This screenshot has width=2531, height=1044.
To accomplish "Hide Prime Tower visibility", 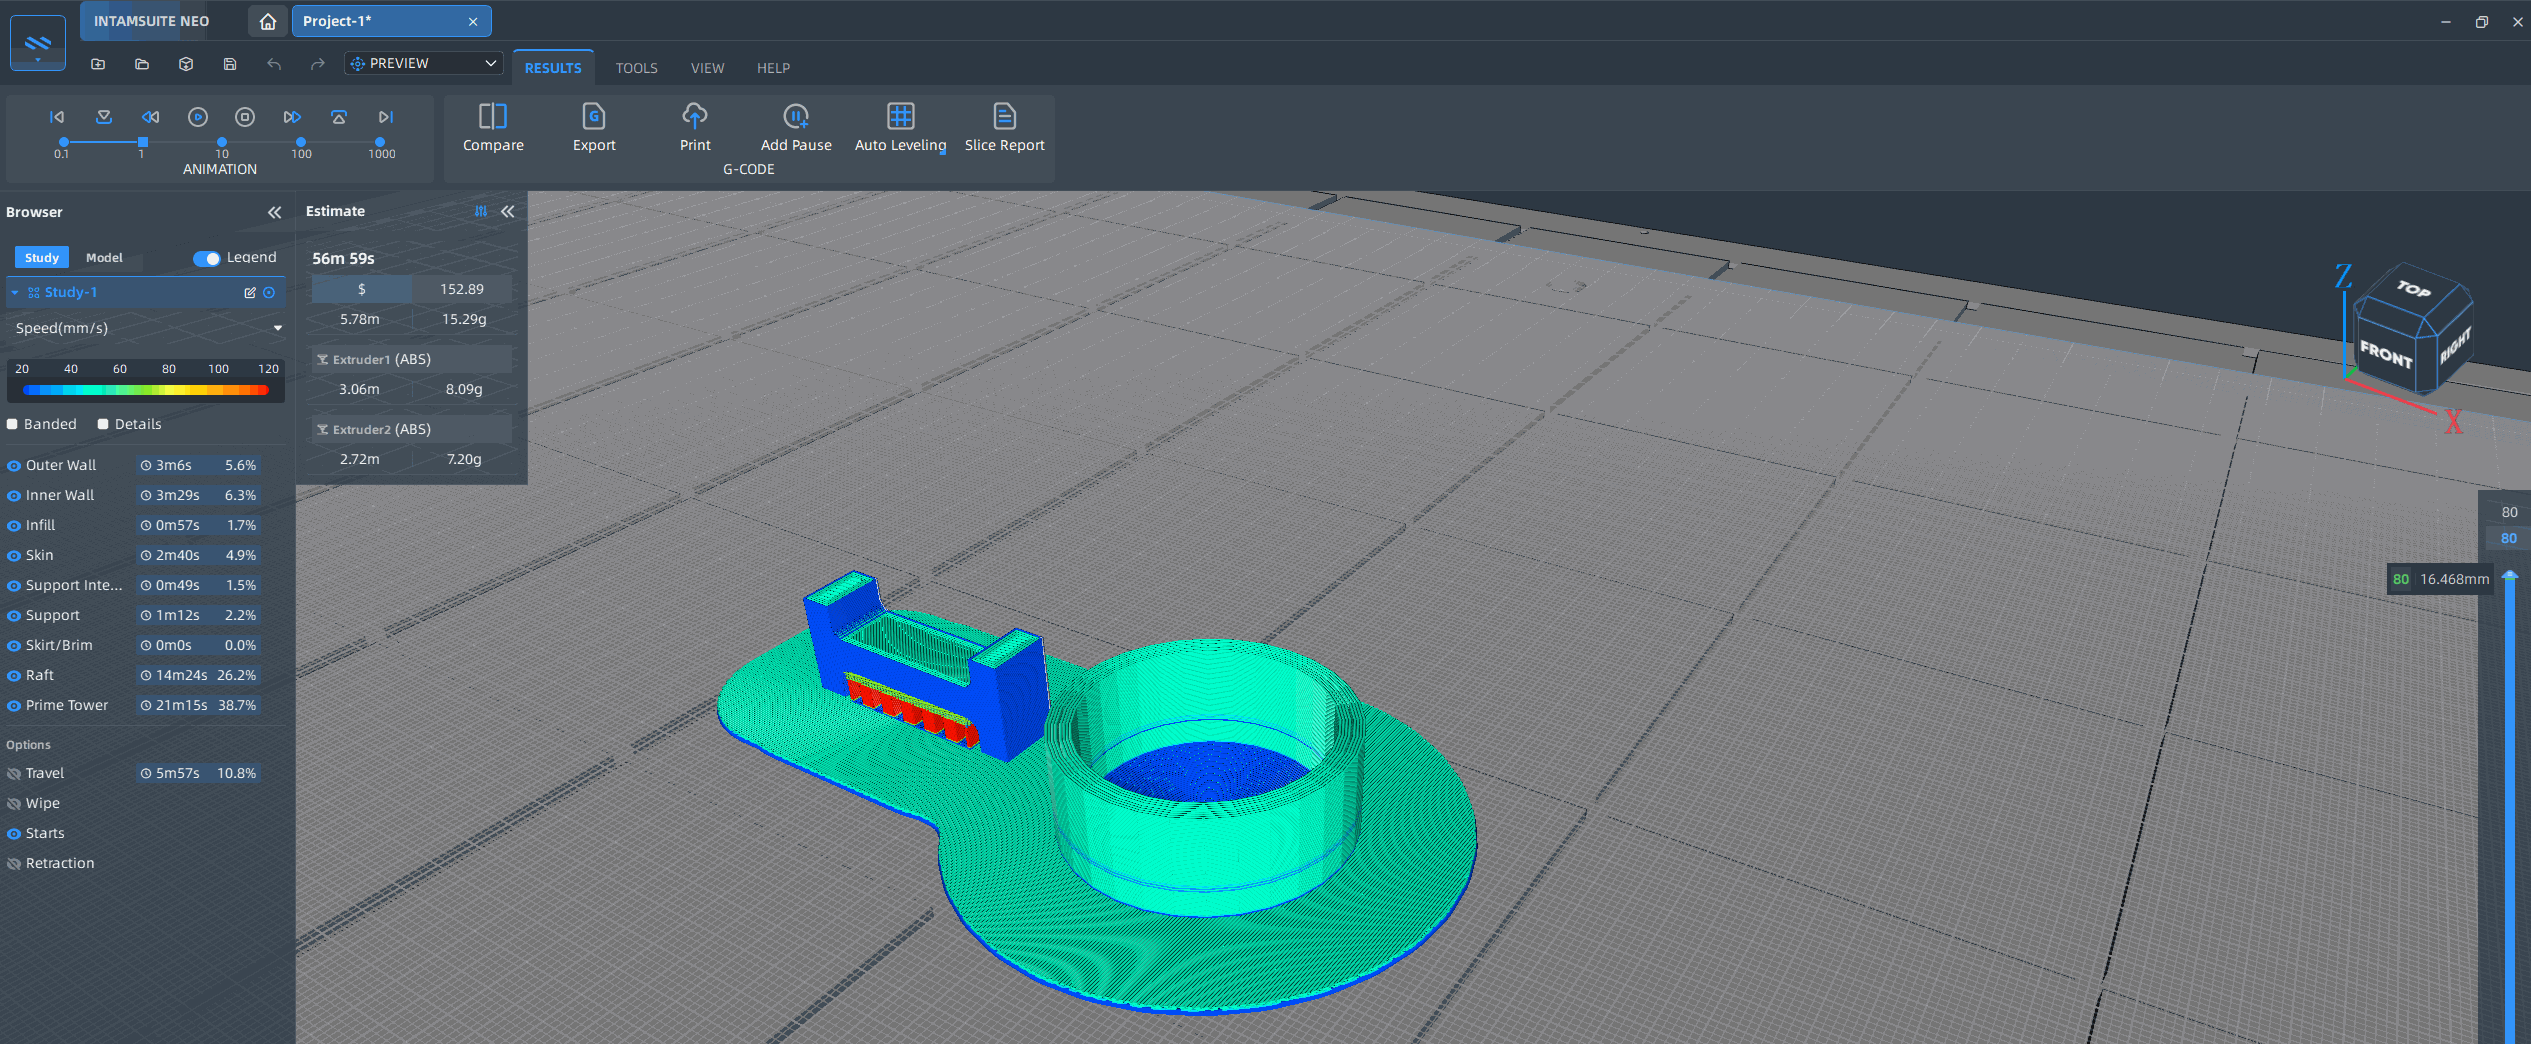I will tap(14, 706).
